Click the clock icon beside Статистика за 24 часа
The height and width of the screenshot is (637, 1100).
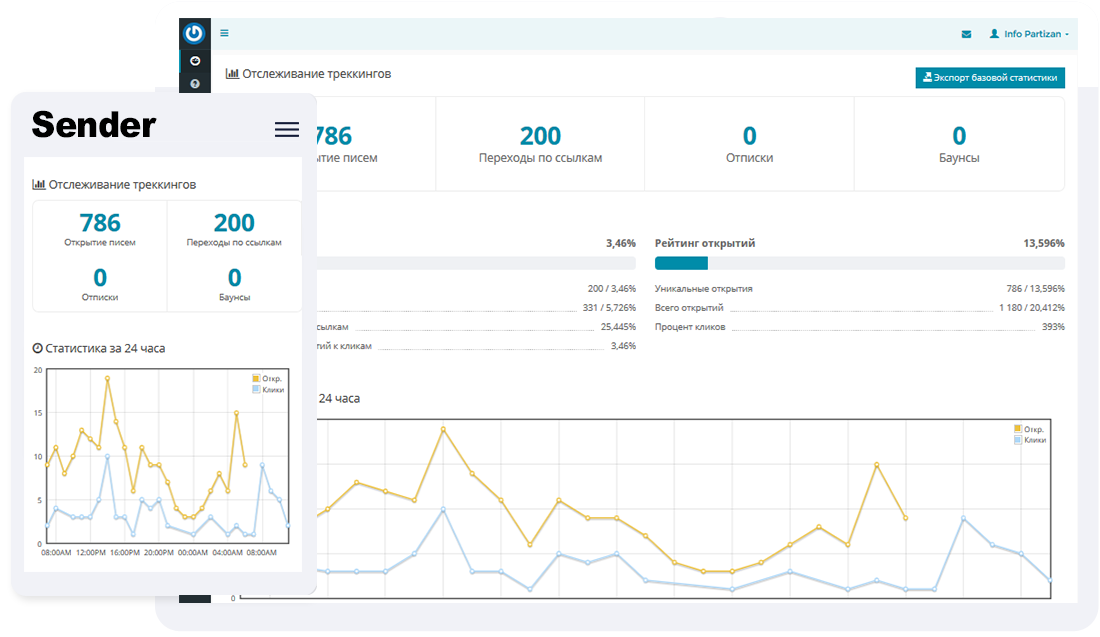click(x=38, y=348)
